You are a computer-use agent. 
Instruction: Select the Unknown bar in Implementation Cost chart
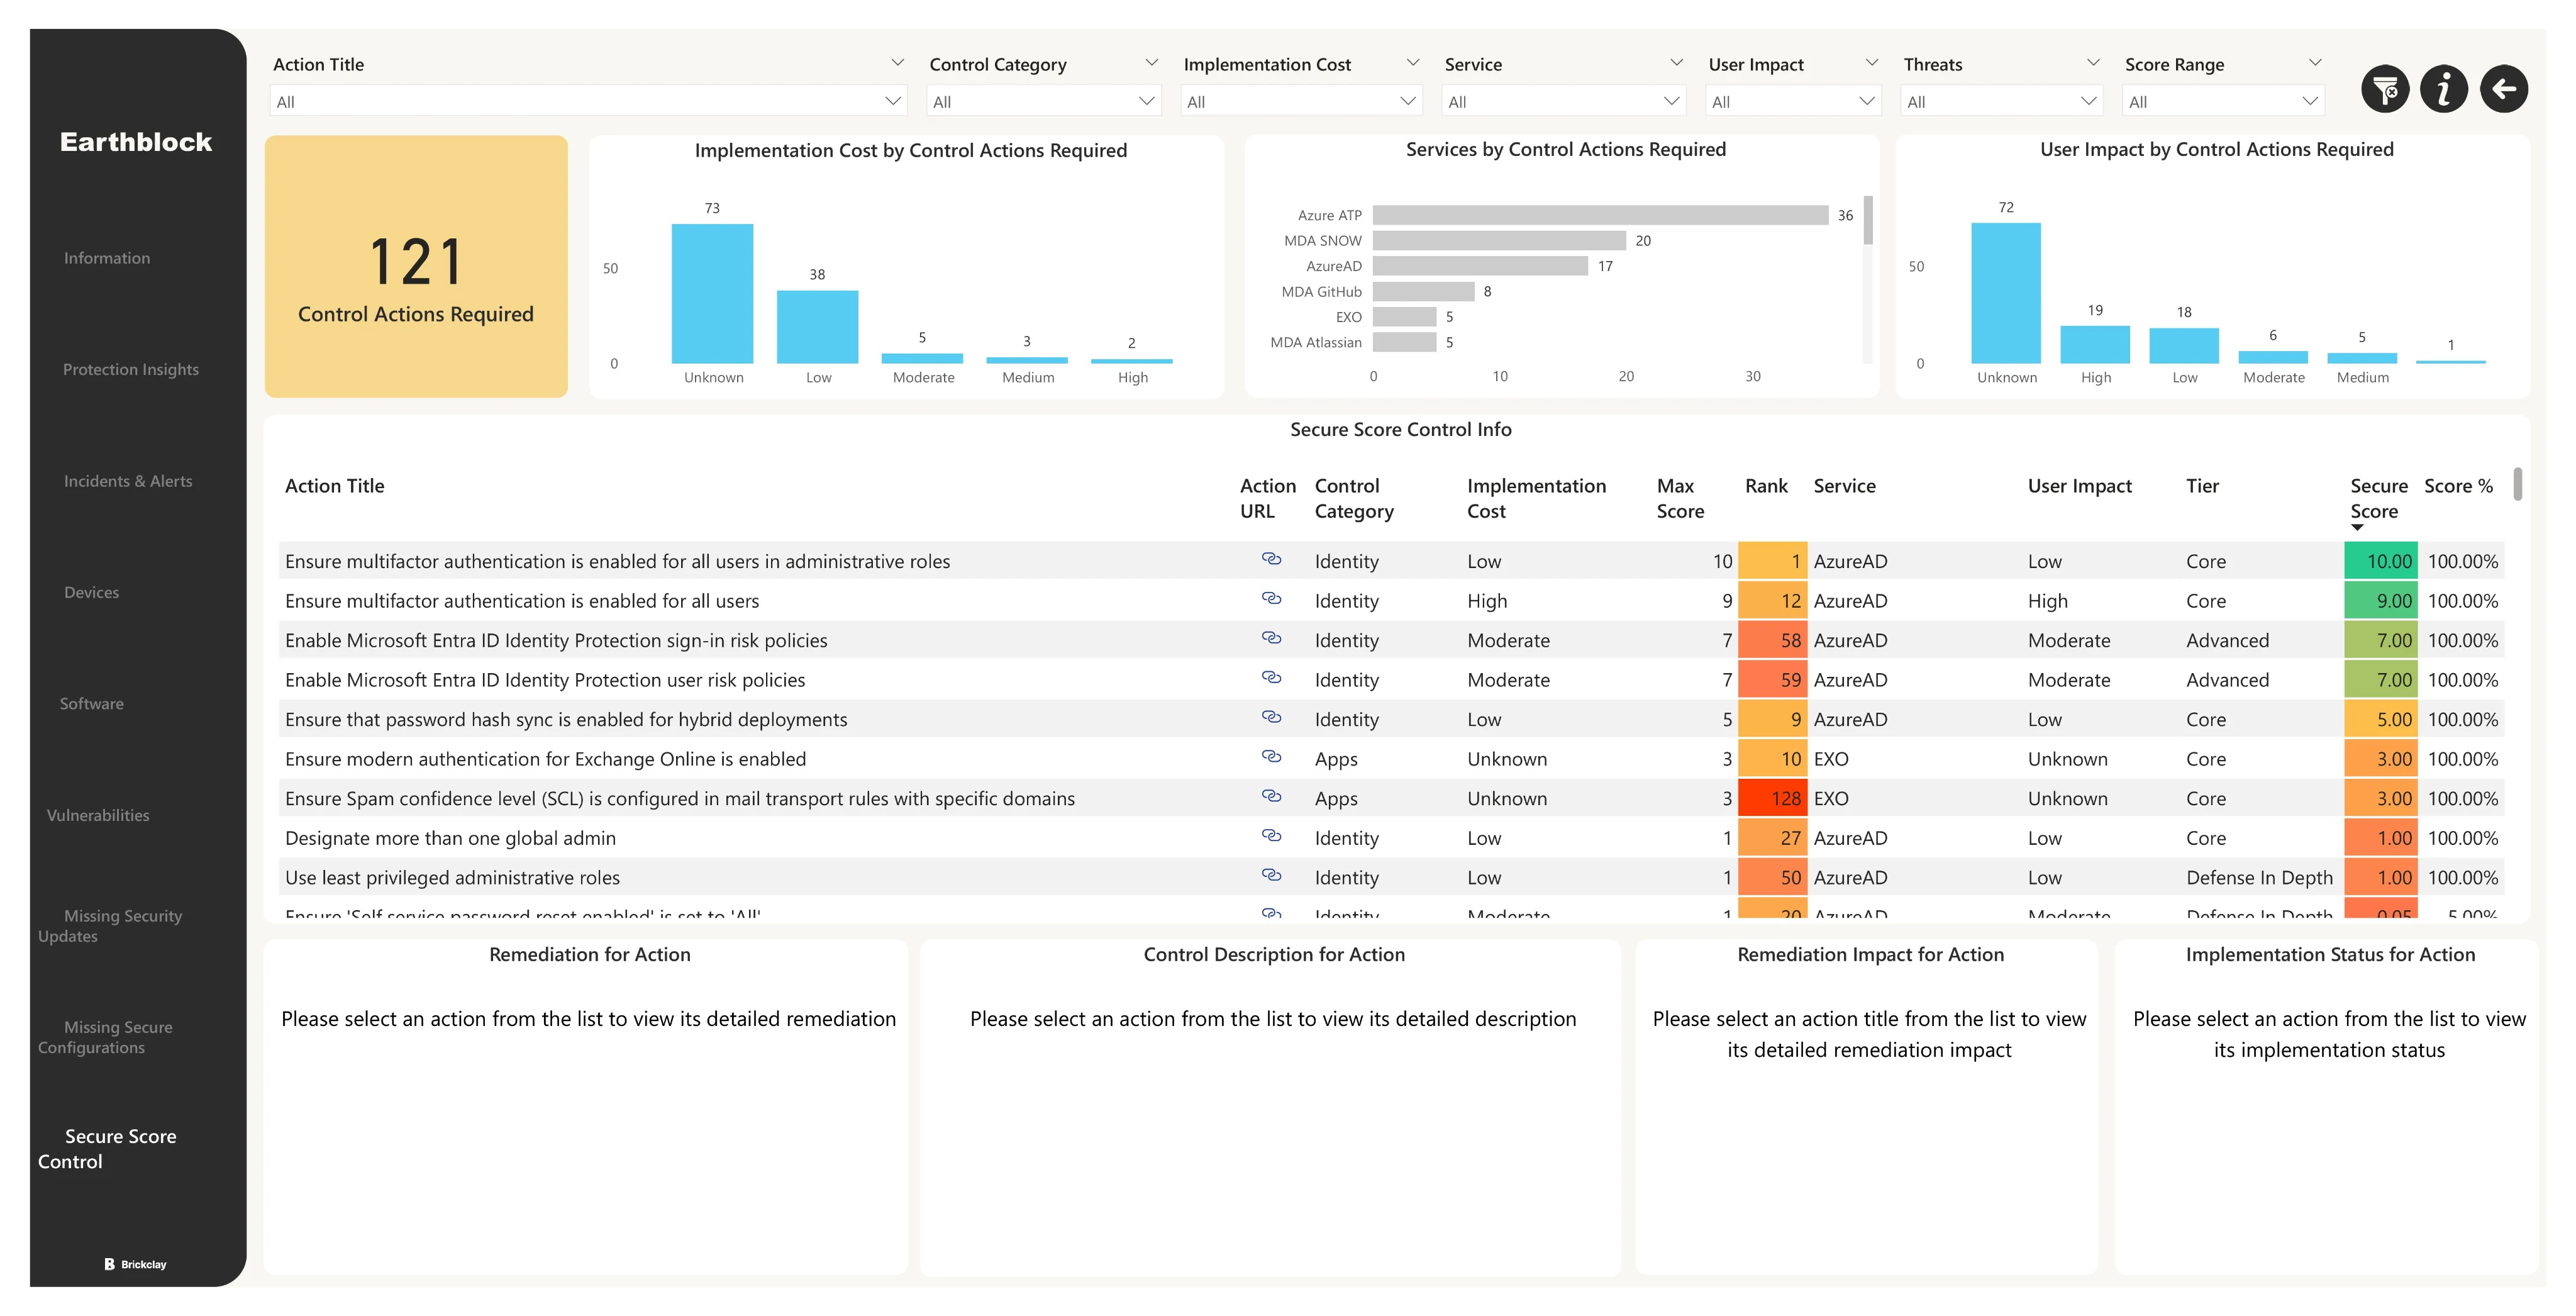pyautogui.click(x=712, y=293)
